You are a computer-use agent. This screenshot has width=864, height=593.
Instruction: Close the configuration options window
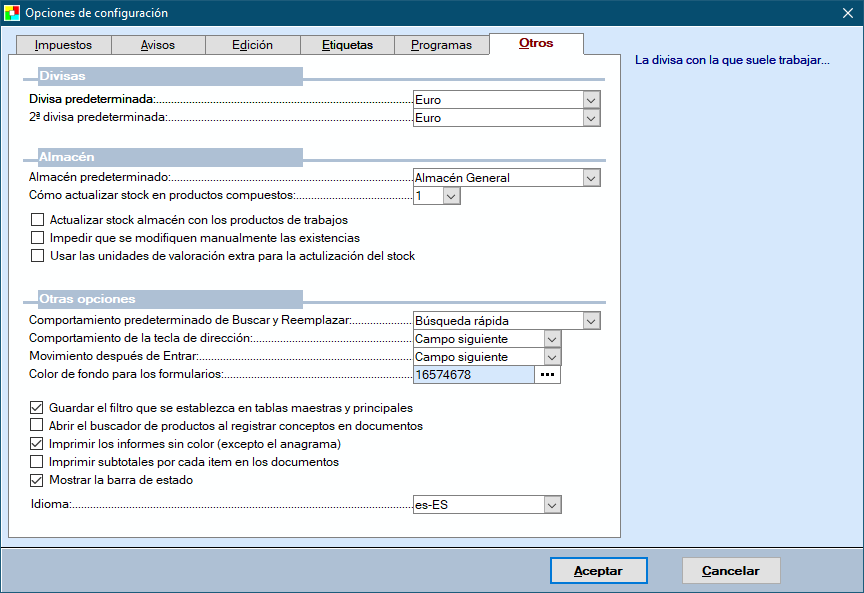[x=846, y=13]
